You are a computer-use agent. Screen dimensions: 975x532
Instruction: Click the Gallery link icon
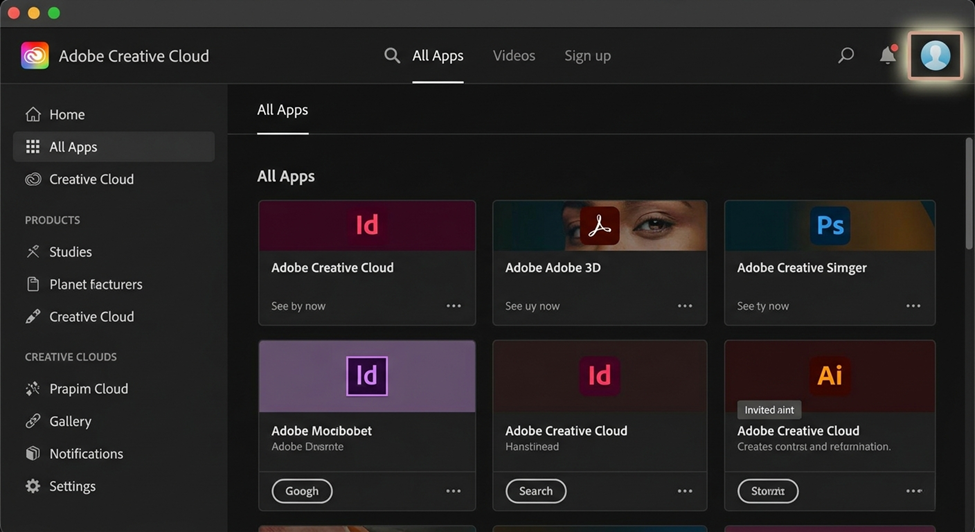coord(33,421)
